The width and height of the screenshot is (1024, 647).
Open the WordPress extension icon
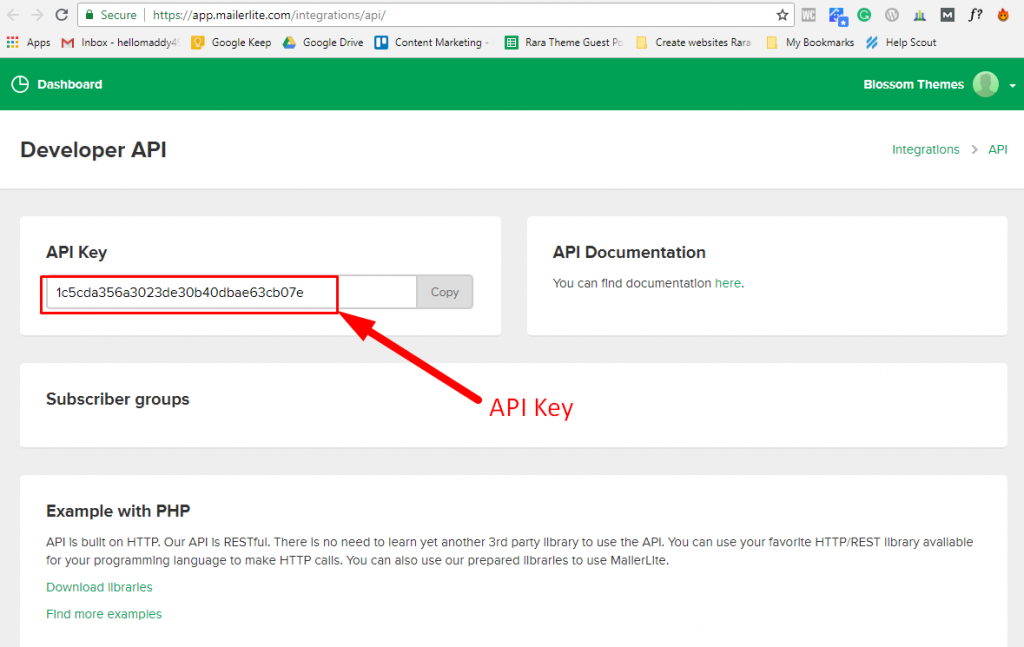coord(891,14)
